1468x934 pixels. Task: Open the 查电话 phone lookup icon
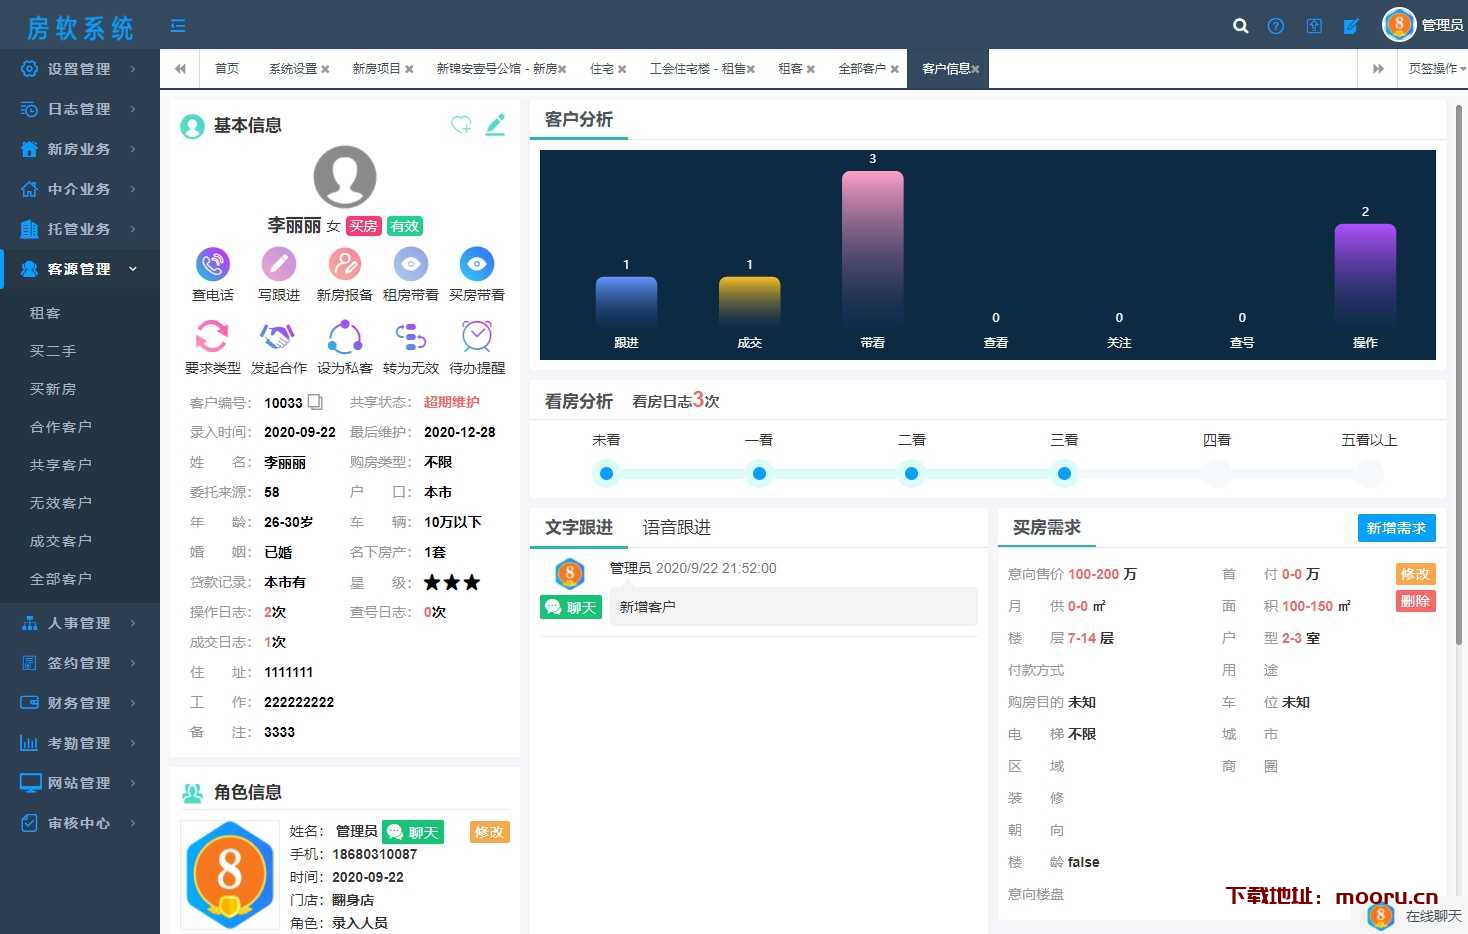click(212, 264)
